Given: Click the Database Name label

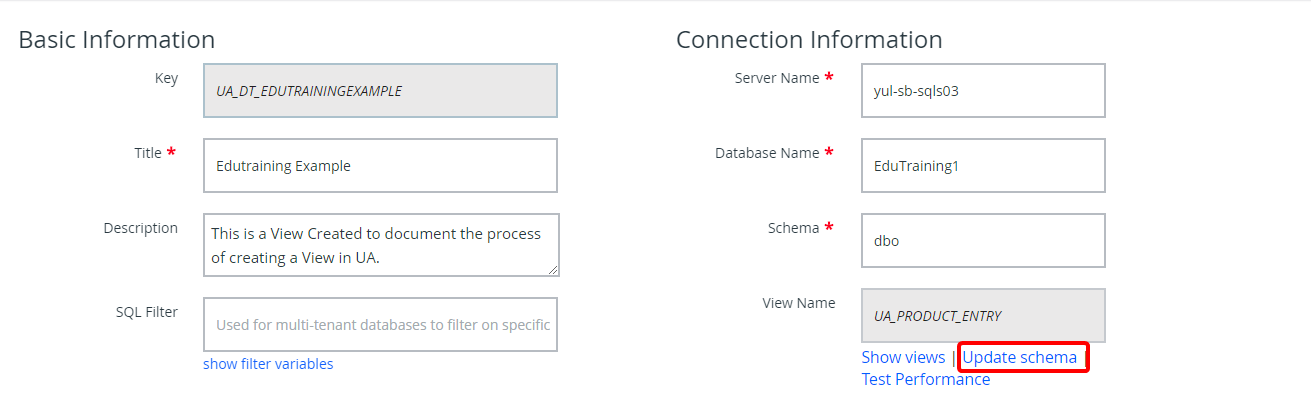Looking at the screenshot, I should click(767, 153).
